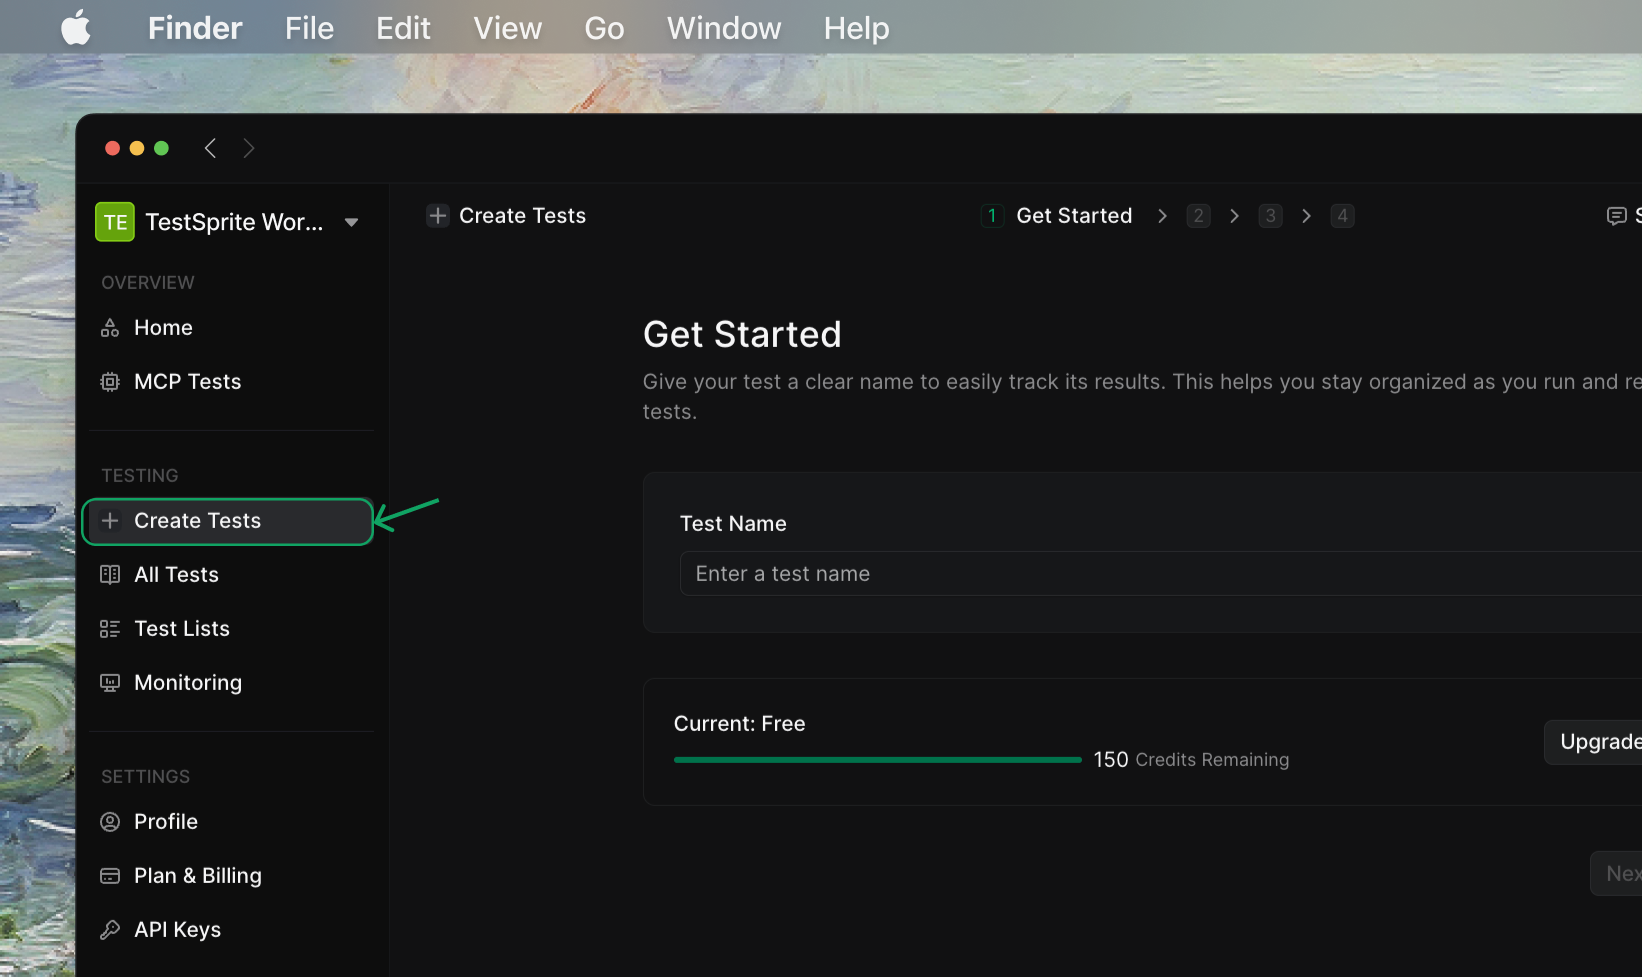Click the plus icon beside sidebar Create Tests

click(110, 521)
